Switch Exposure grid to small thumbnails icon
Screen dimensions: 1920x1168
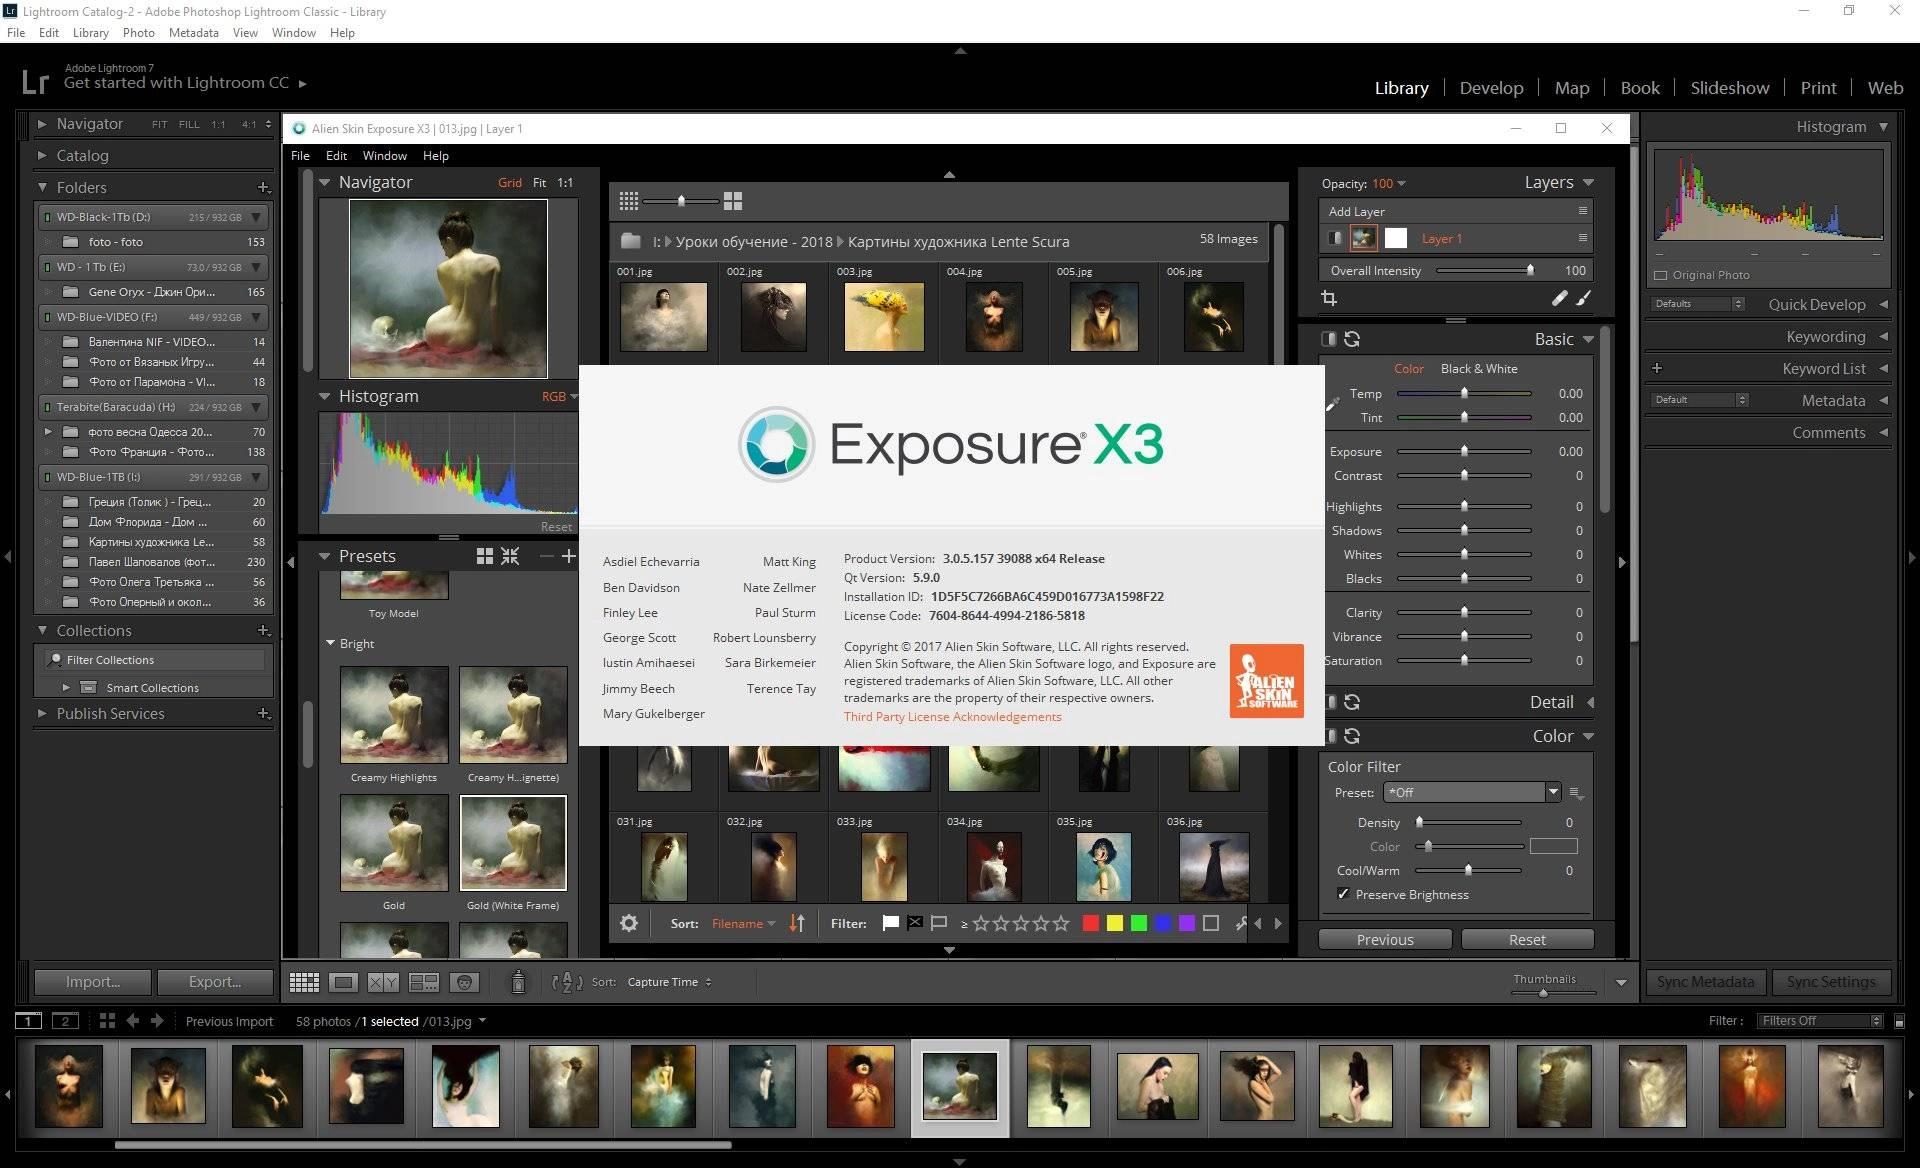click(x=628, y=201)
